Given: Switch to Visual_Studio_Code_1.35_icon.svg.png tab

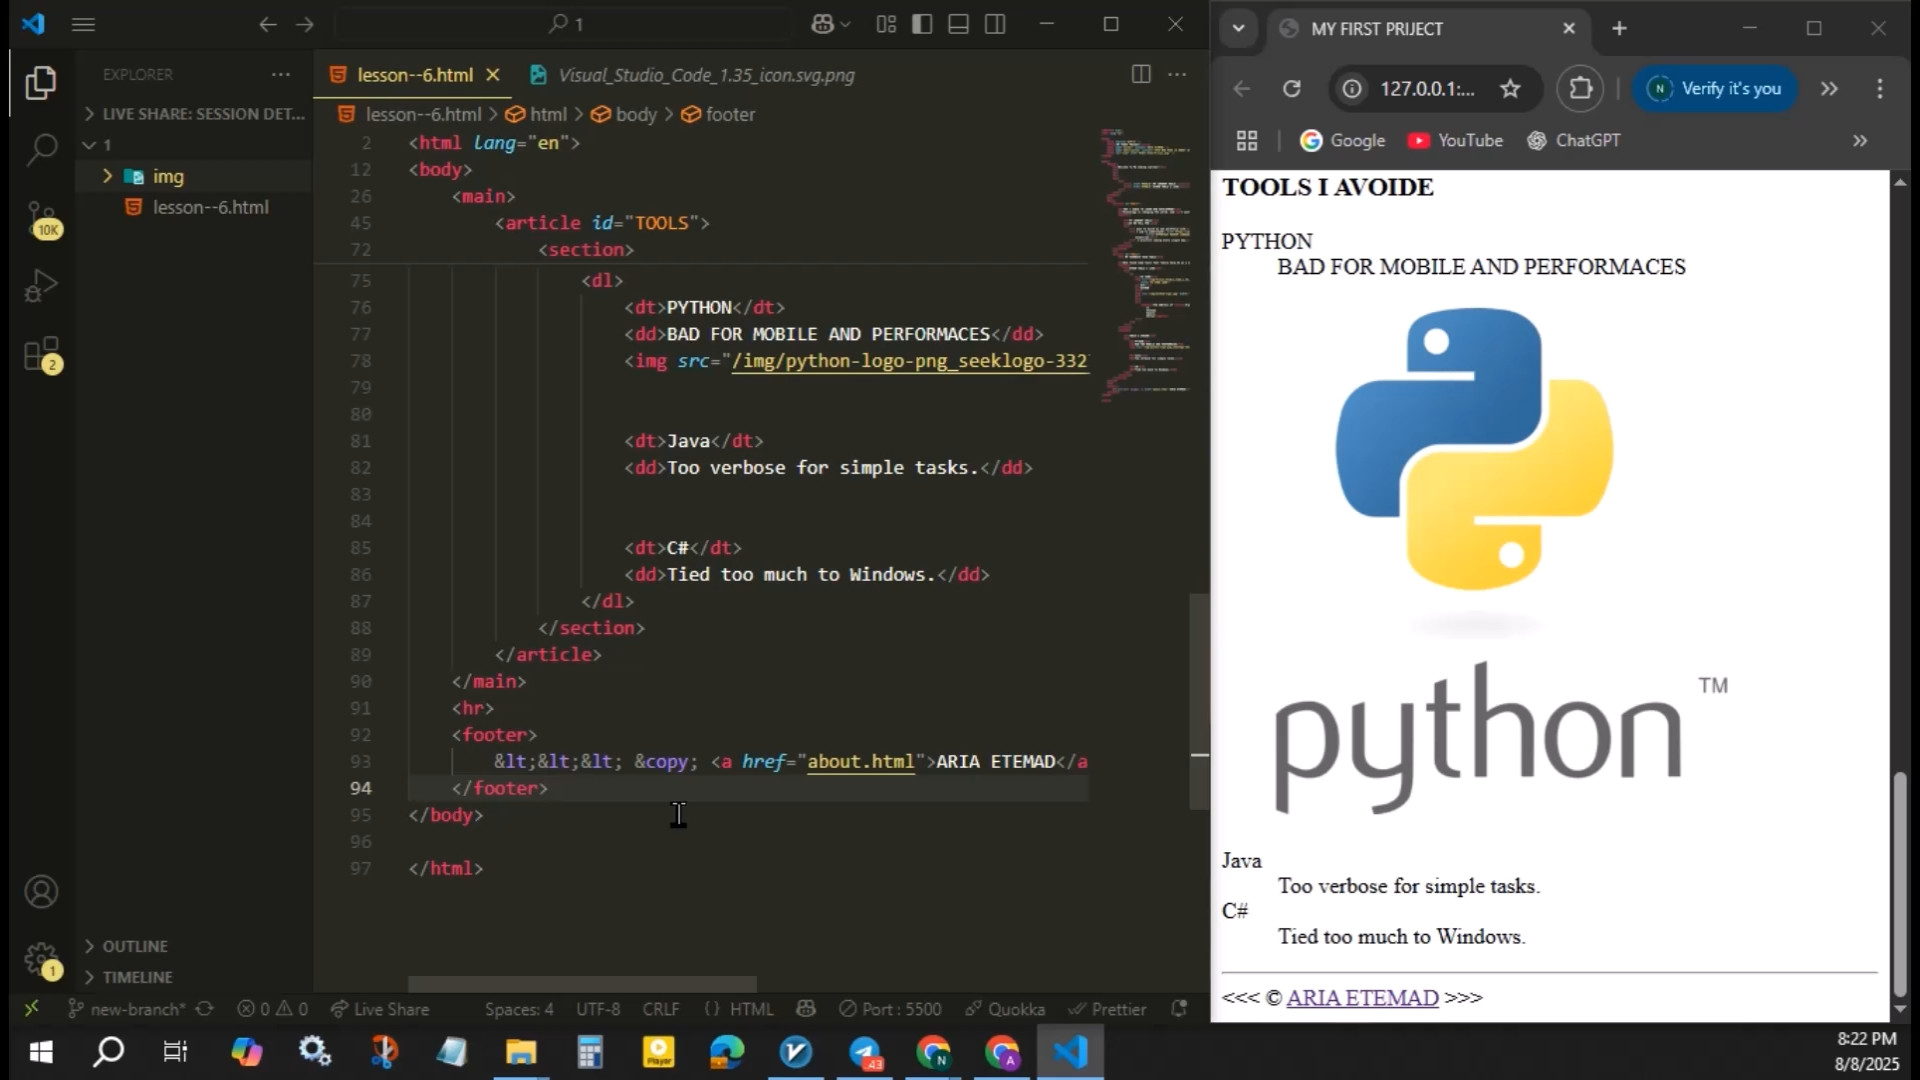Looking at the screenshot, I should [705, 75].
